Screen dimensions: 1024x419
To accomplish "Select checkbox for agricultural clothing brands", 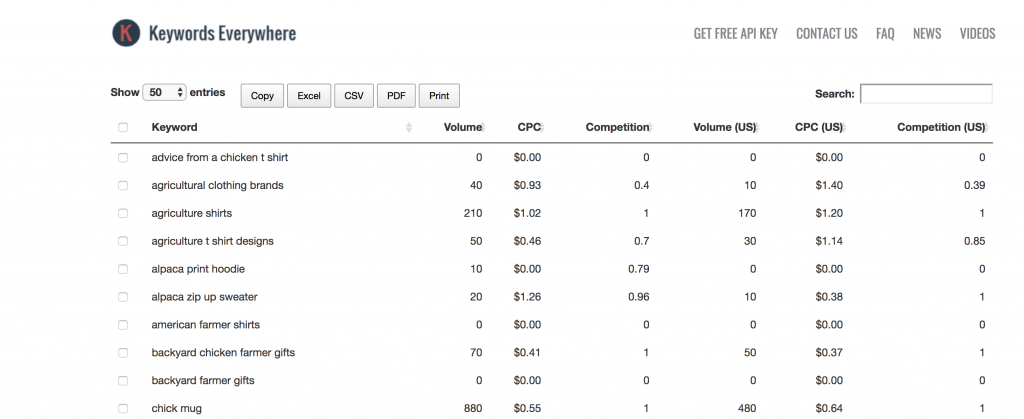I will coord(123,185).
